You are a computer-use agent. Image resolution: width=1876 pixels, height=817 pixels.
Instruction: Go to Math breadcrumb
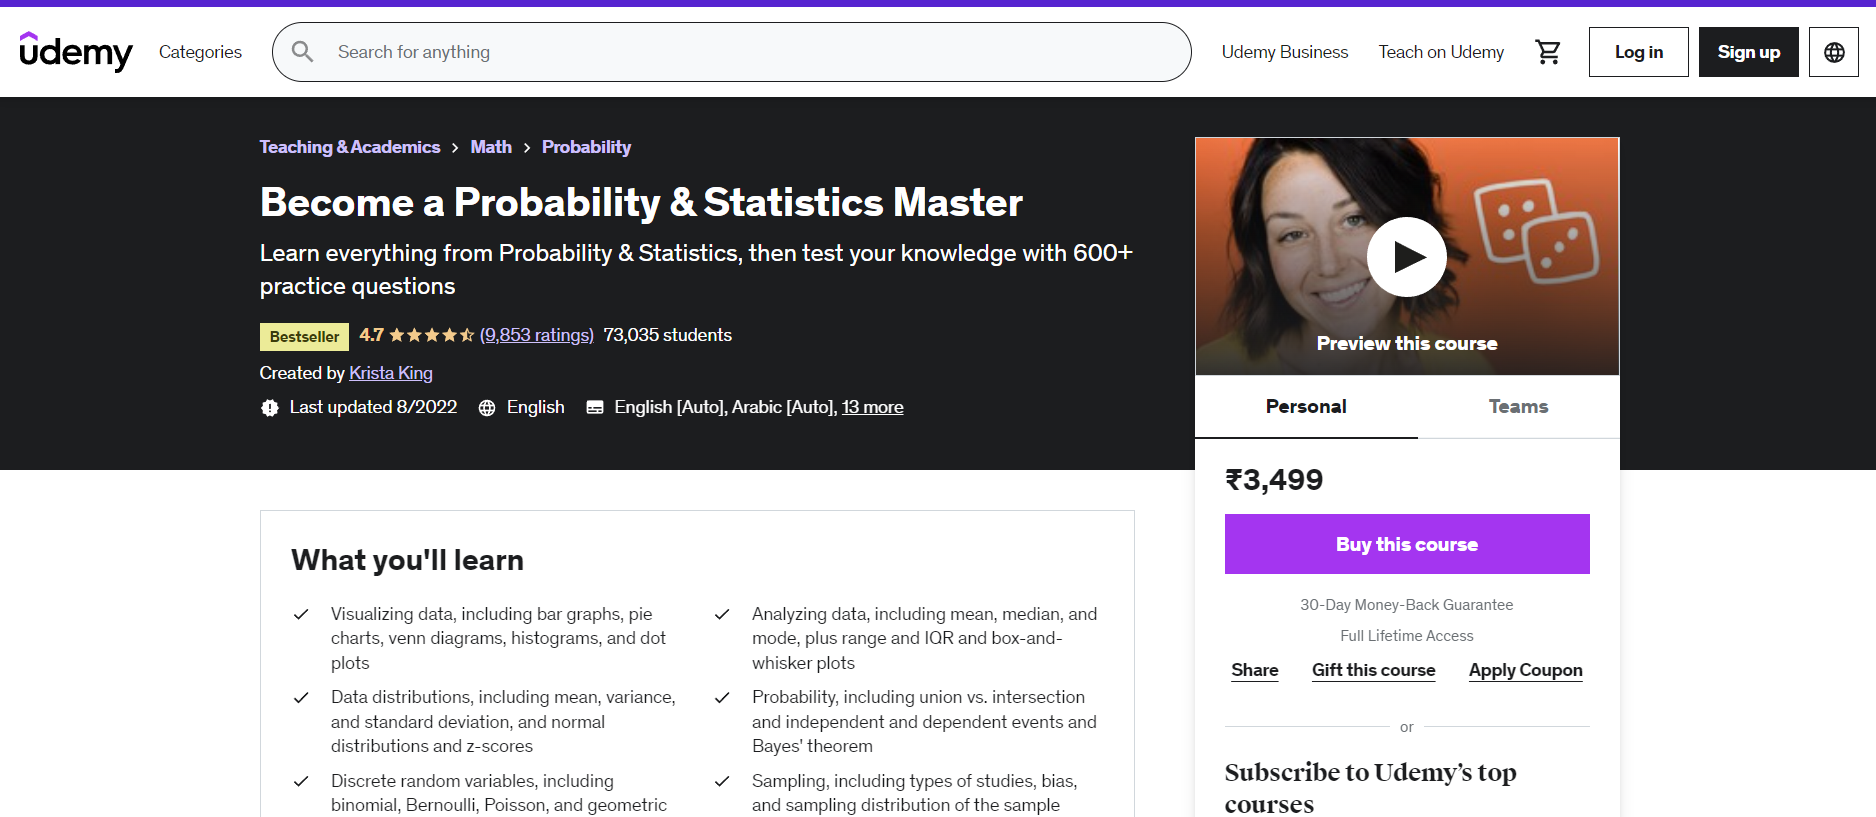pos(491,147)
